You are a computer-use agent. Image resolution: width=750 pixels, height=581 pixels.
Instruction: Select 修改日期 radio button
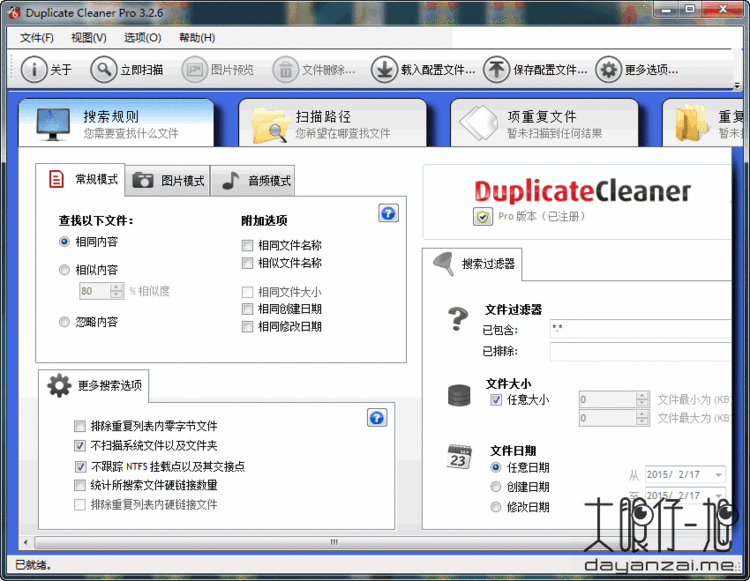click(496, 507)
